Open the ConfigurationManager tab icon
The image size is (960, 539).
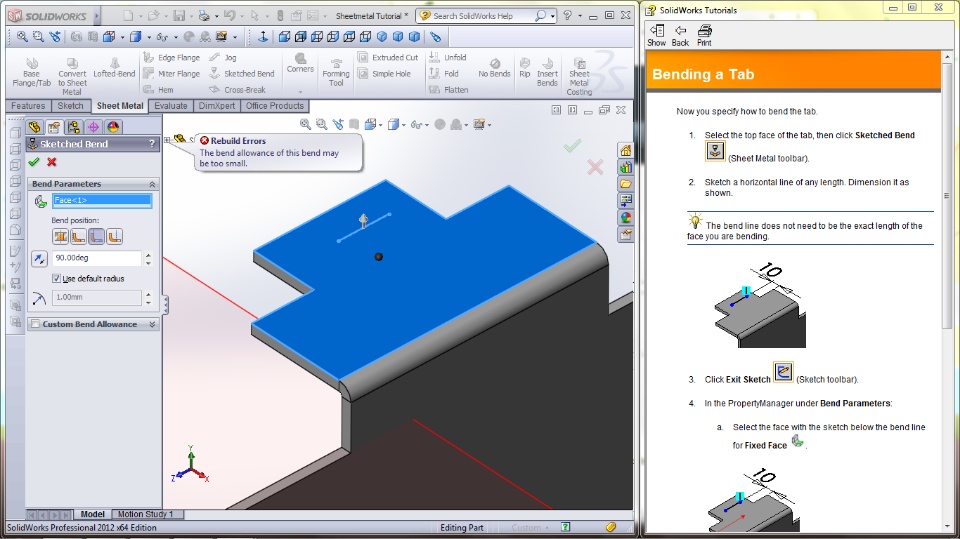[73, 127]
